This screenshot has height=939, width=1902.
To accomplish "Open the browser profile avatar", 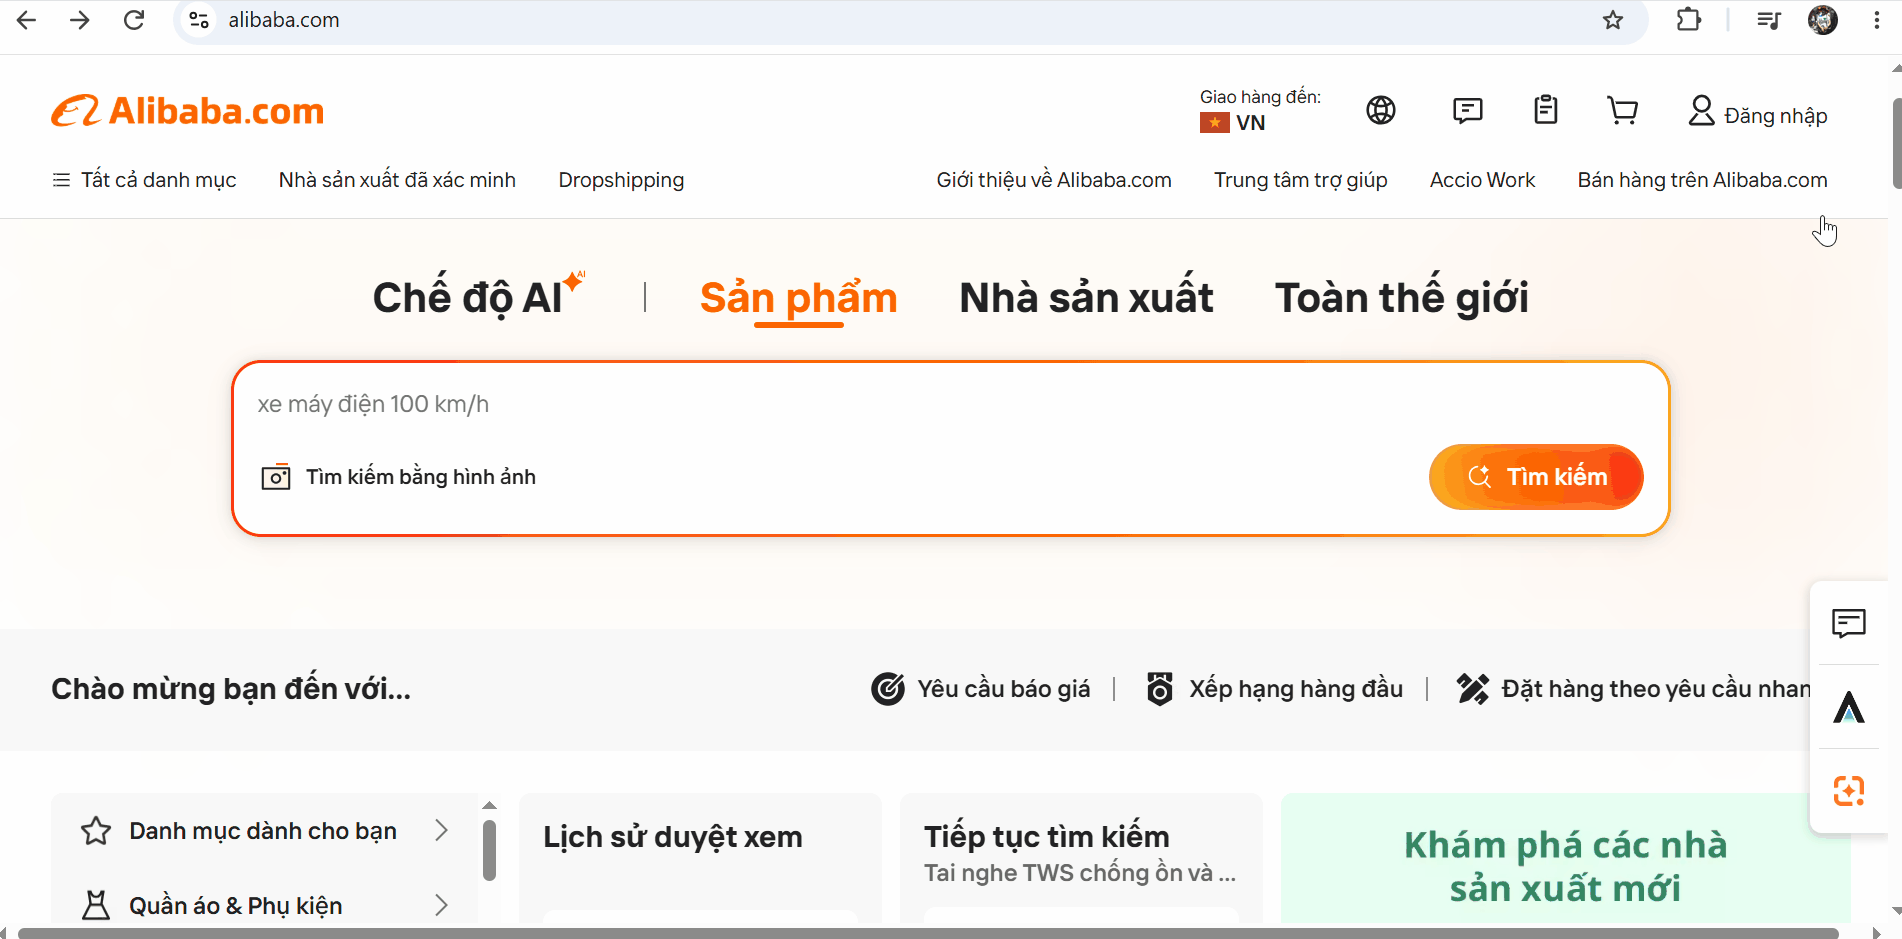I will pos(1823,20).
